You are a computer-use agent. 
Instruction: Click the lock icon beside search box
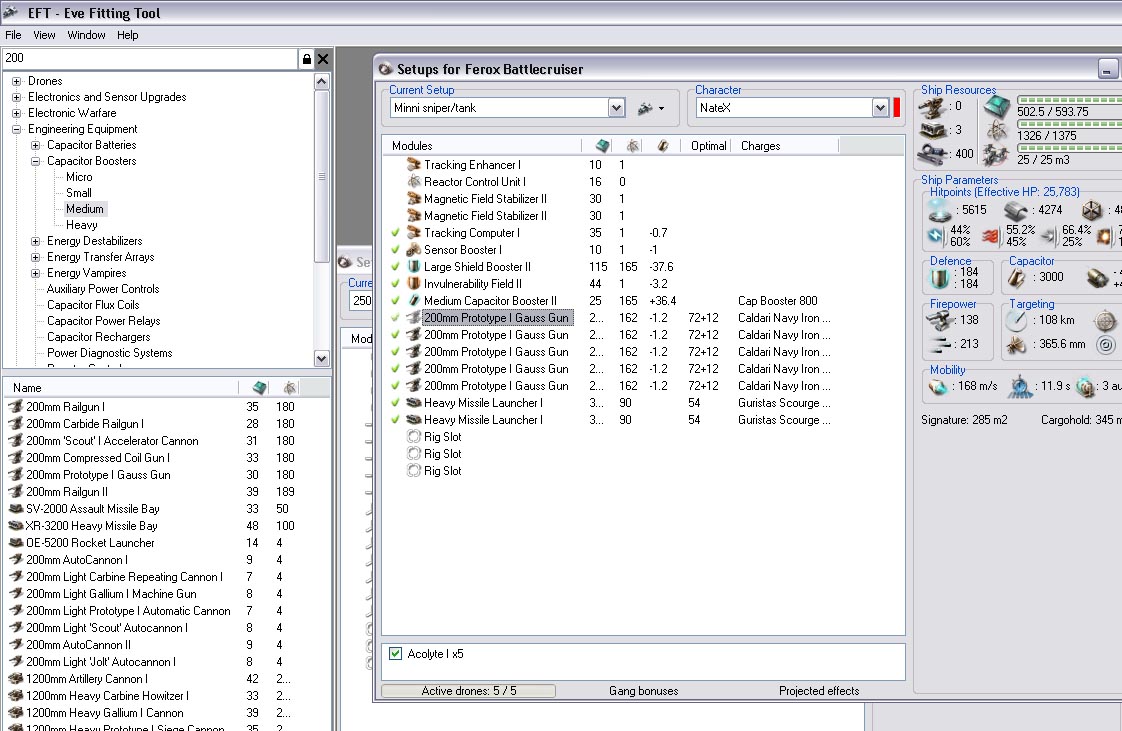(x=306, y=59)
